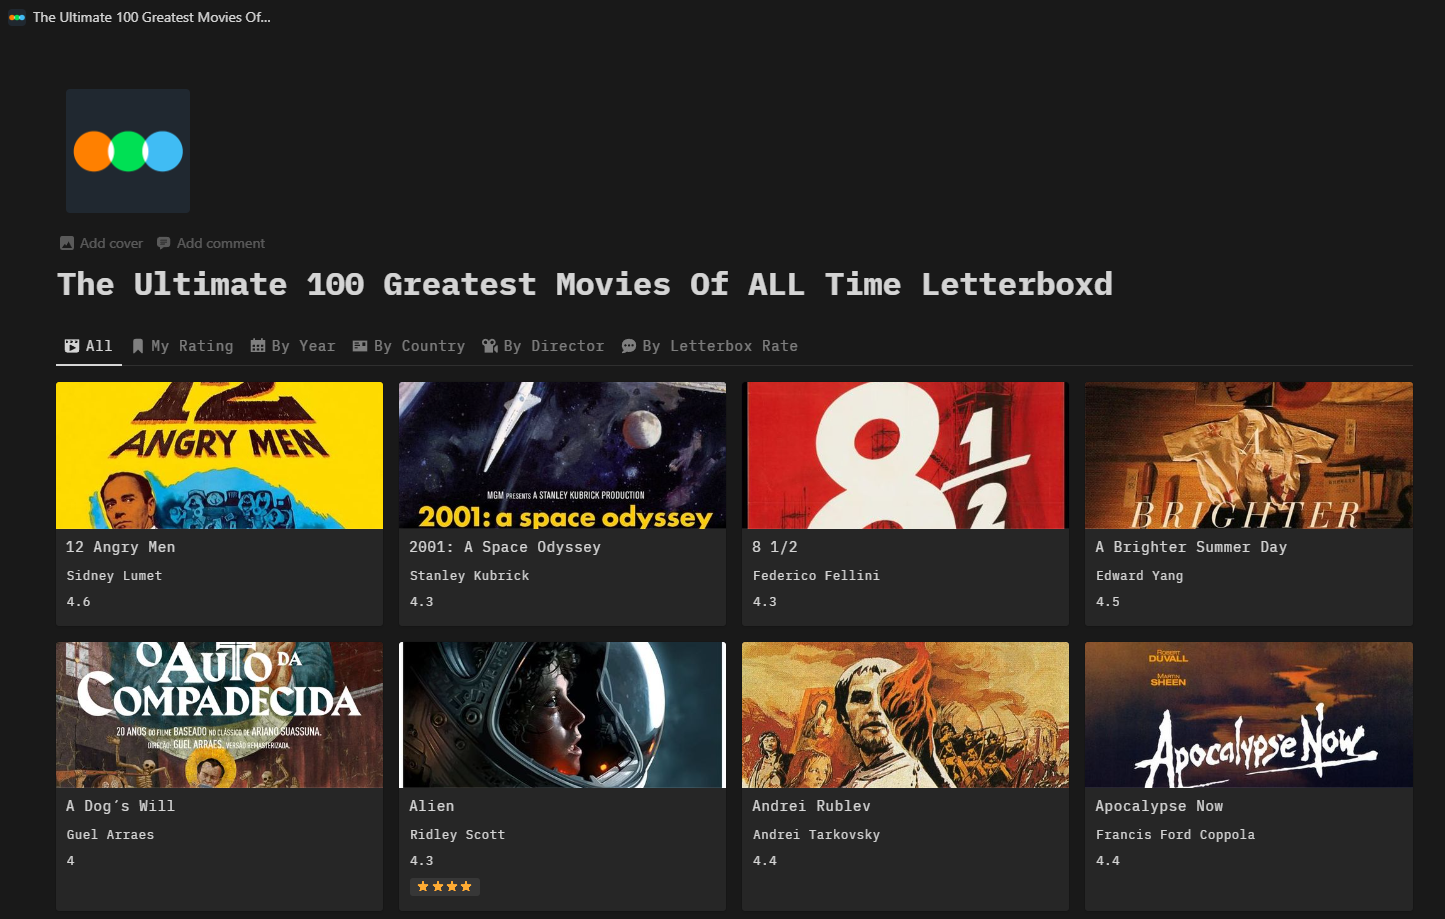Click the Add cover button
Image resolution: width=1445 pixels, height=919 pixels.
(102, 243)
